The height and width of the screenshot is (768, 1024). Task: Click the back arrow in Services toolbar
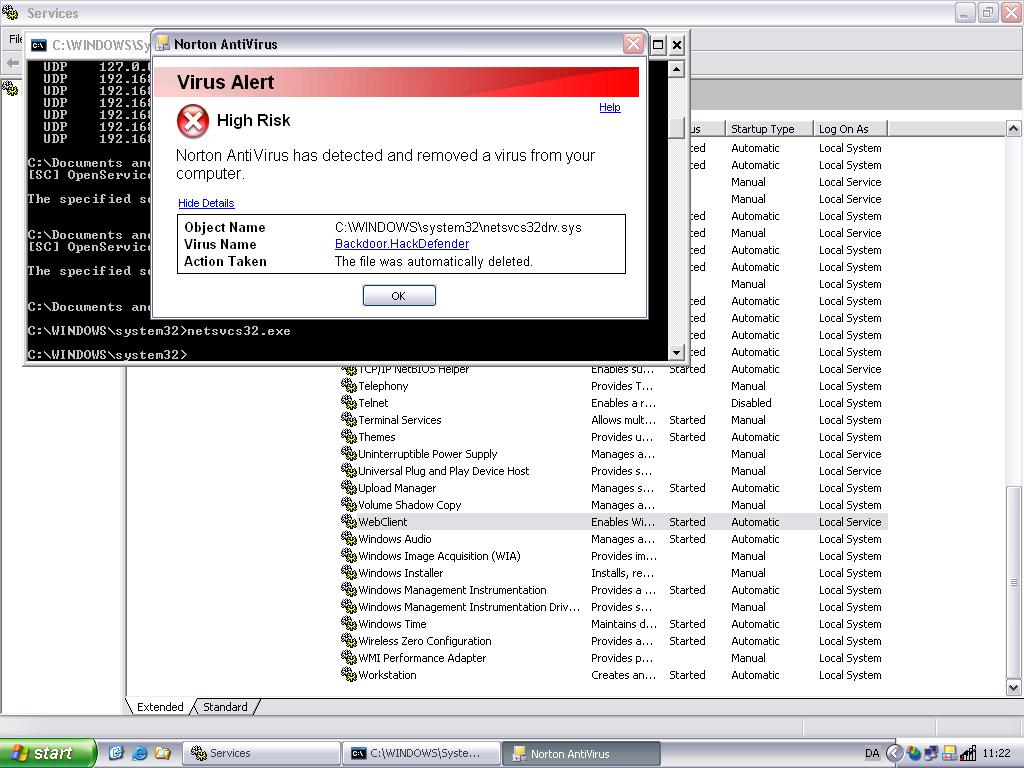point(12,63)
